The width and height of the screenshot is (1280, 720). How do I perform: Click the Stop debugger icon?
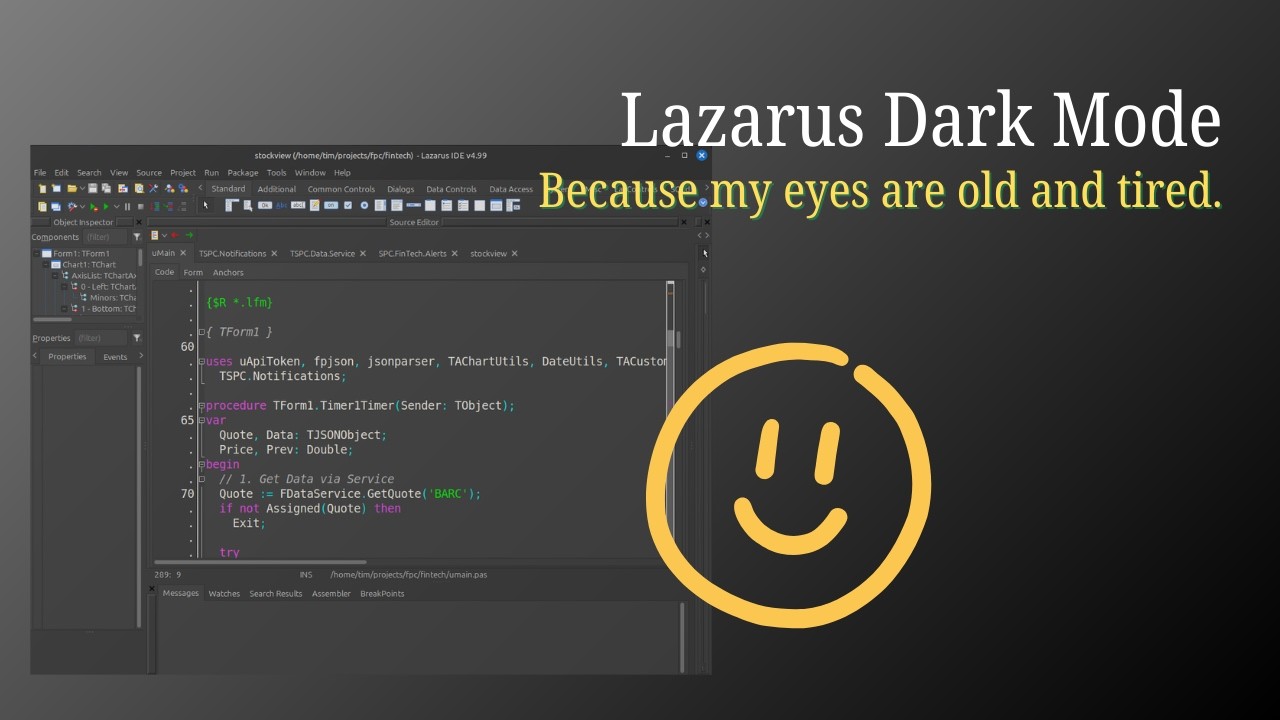[141, 206]
